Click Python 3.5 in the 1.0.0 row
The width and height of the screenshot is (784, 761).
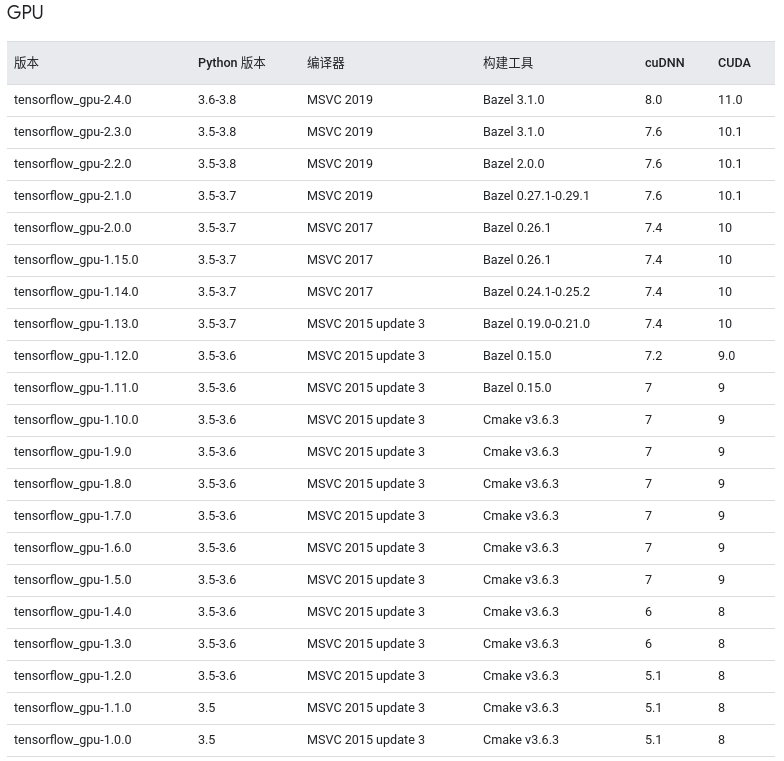tap(206, 740)
